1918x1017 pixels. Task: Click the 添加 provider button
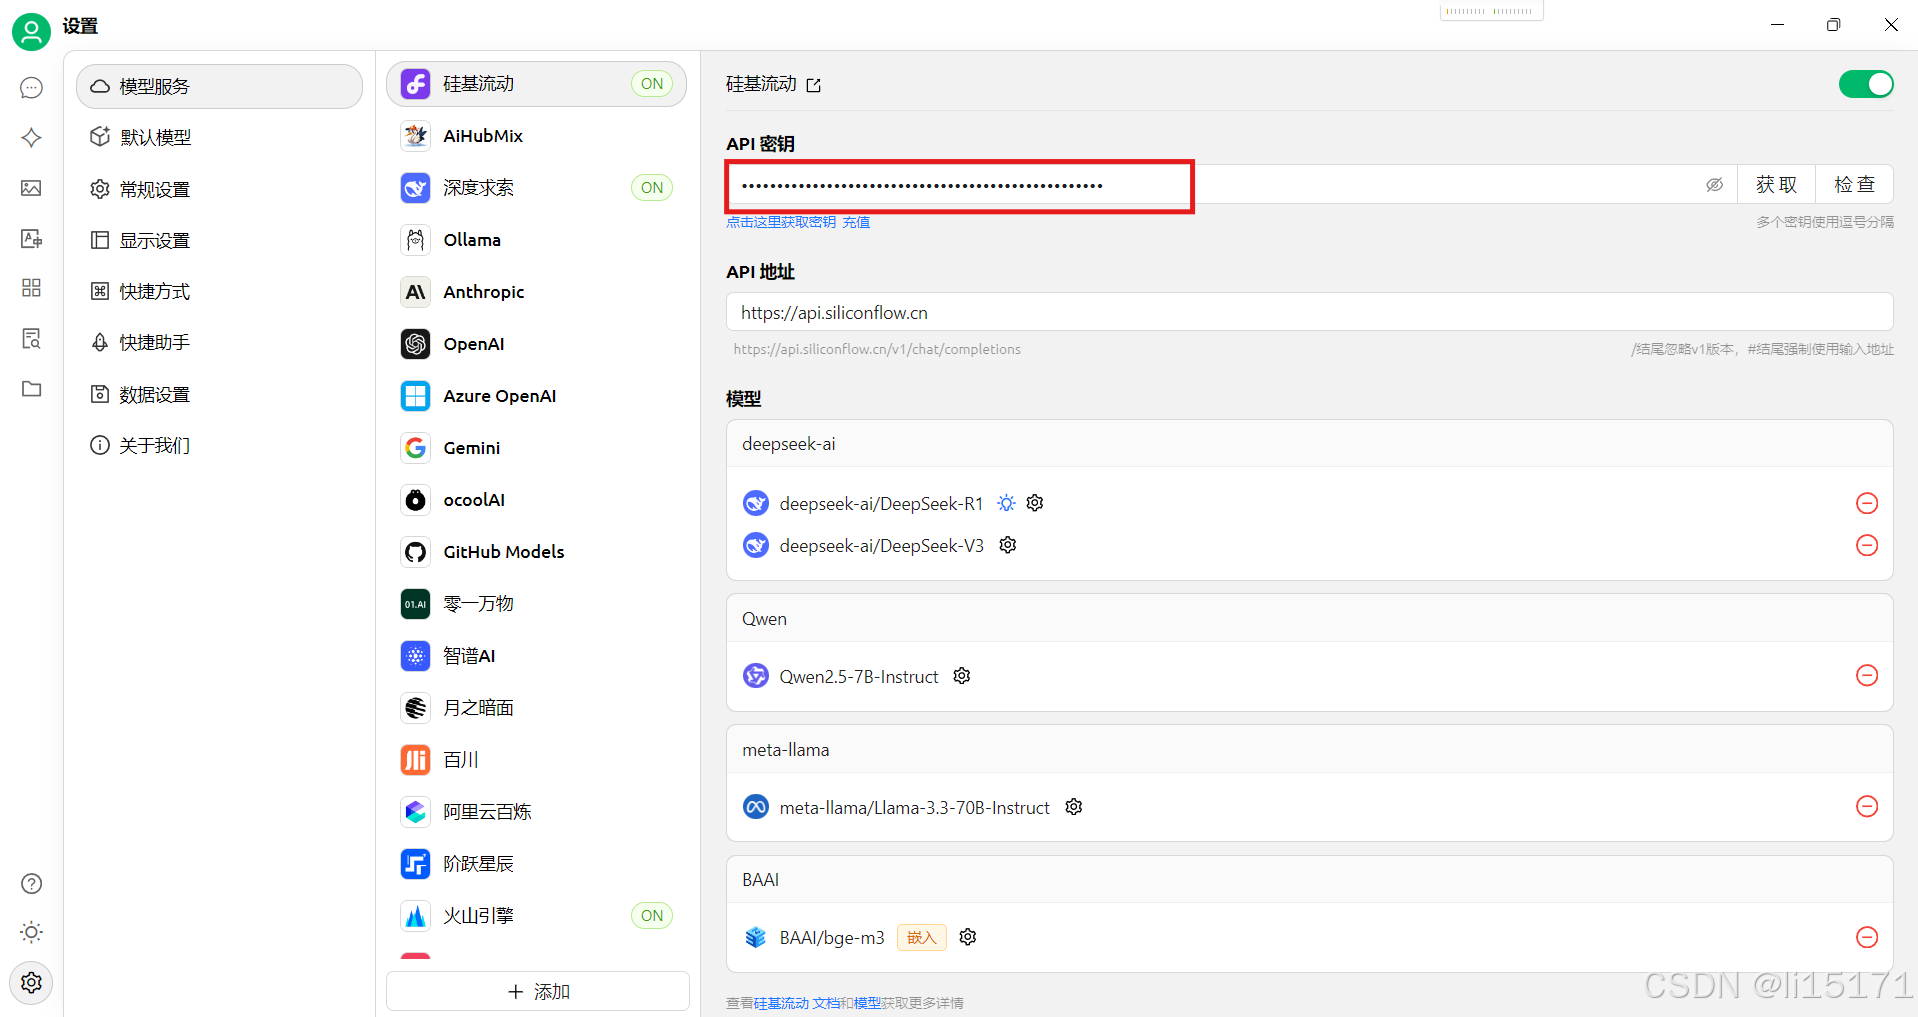(x=538, y=992)
